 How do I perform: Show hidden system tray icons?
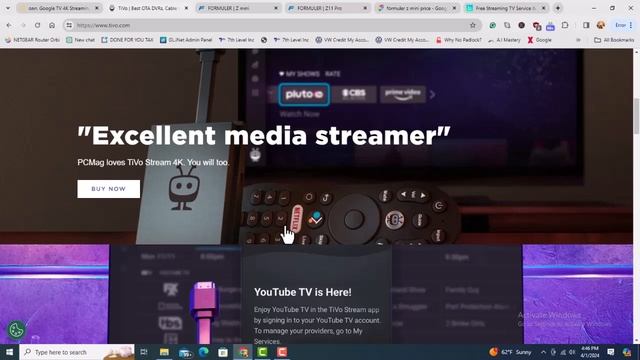pyautogui.click(x=543, y=352)
